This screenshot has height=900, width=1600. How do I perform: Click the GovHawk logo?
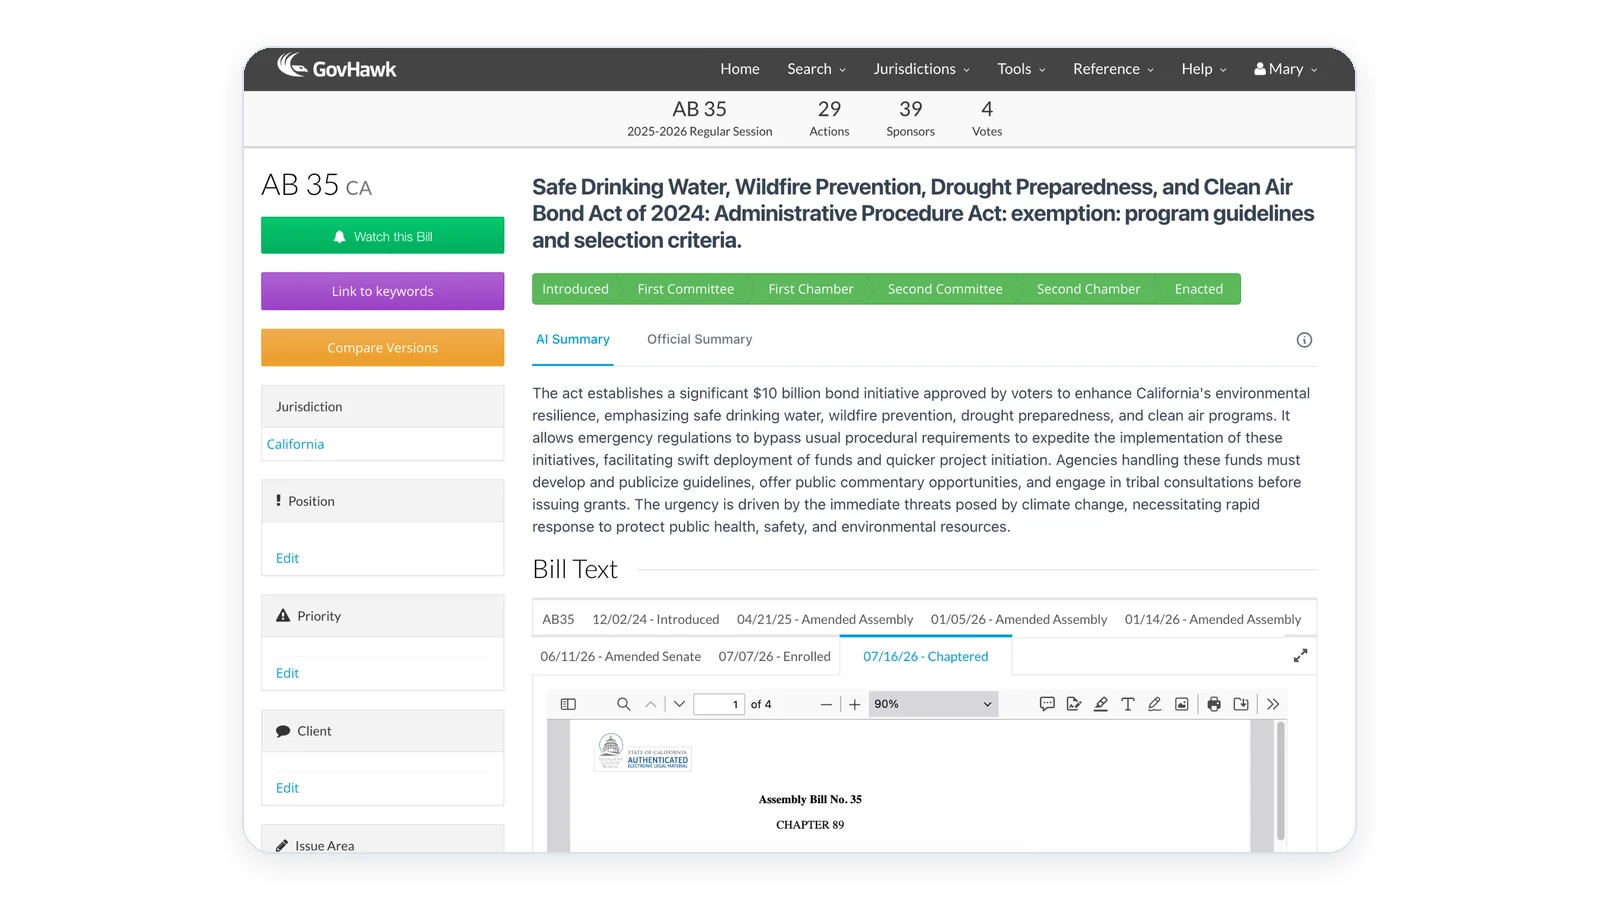point(337,67)
